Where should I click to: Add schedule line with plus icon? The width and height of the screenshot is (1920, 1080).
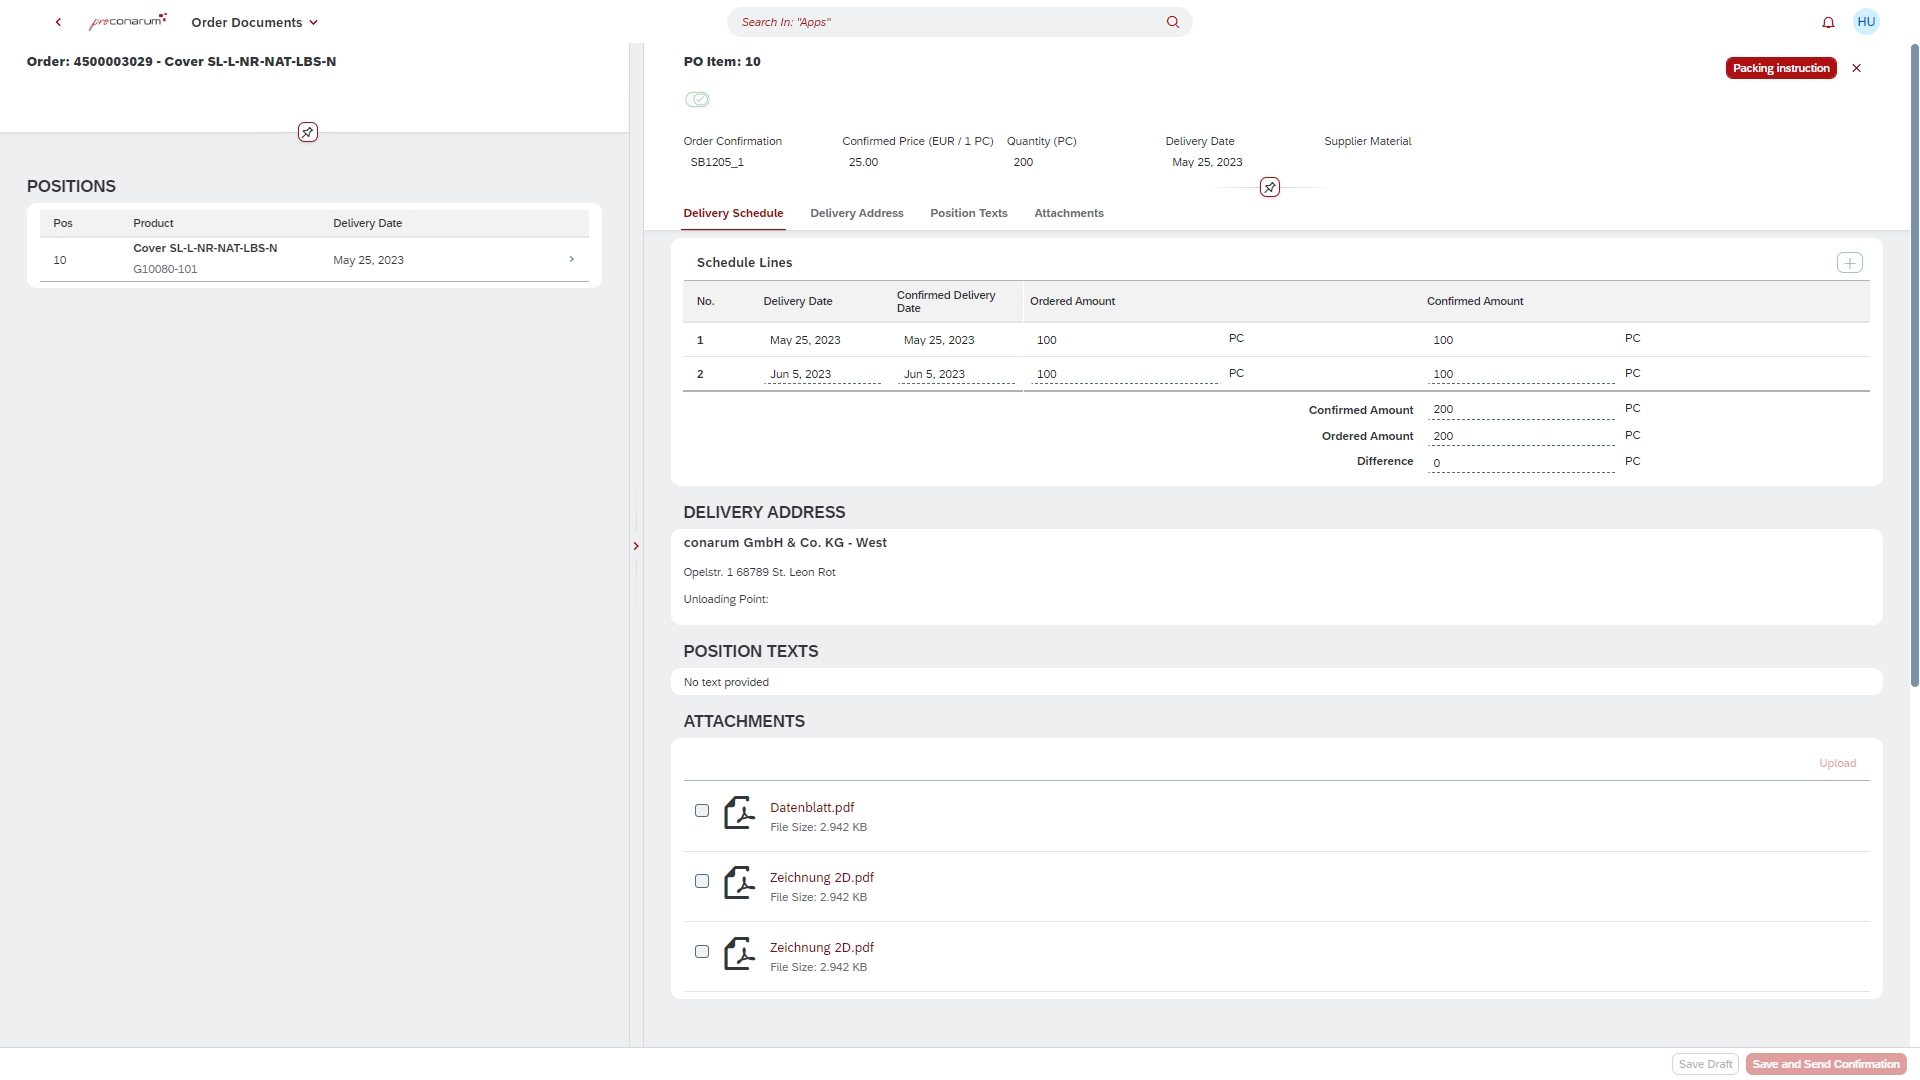click(x=1849, y=263)
